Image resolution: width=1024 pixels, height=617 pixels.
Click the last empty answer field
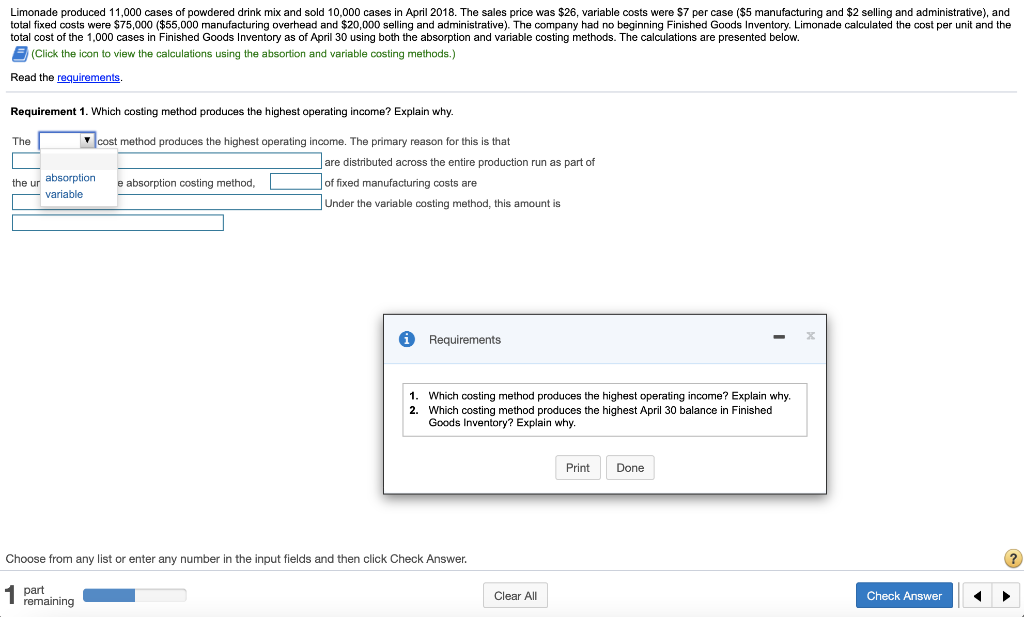tap(118, 223)
